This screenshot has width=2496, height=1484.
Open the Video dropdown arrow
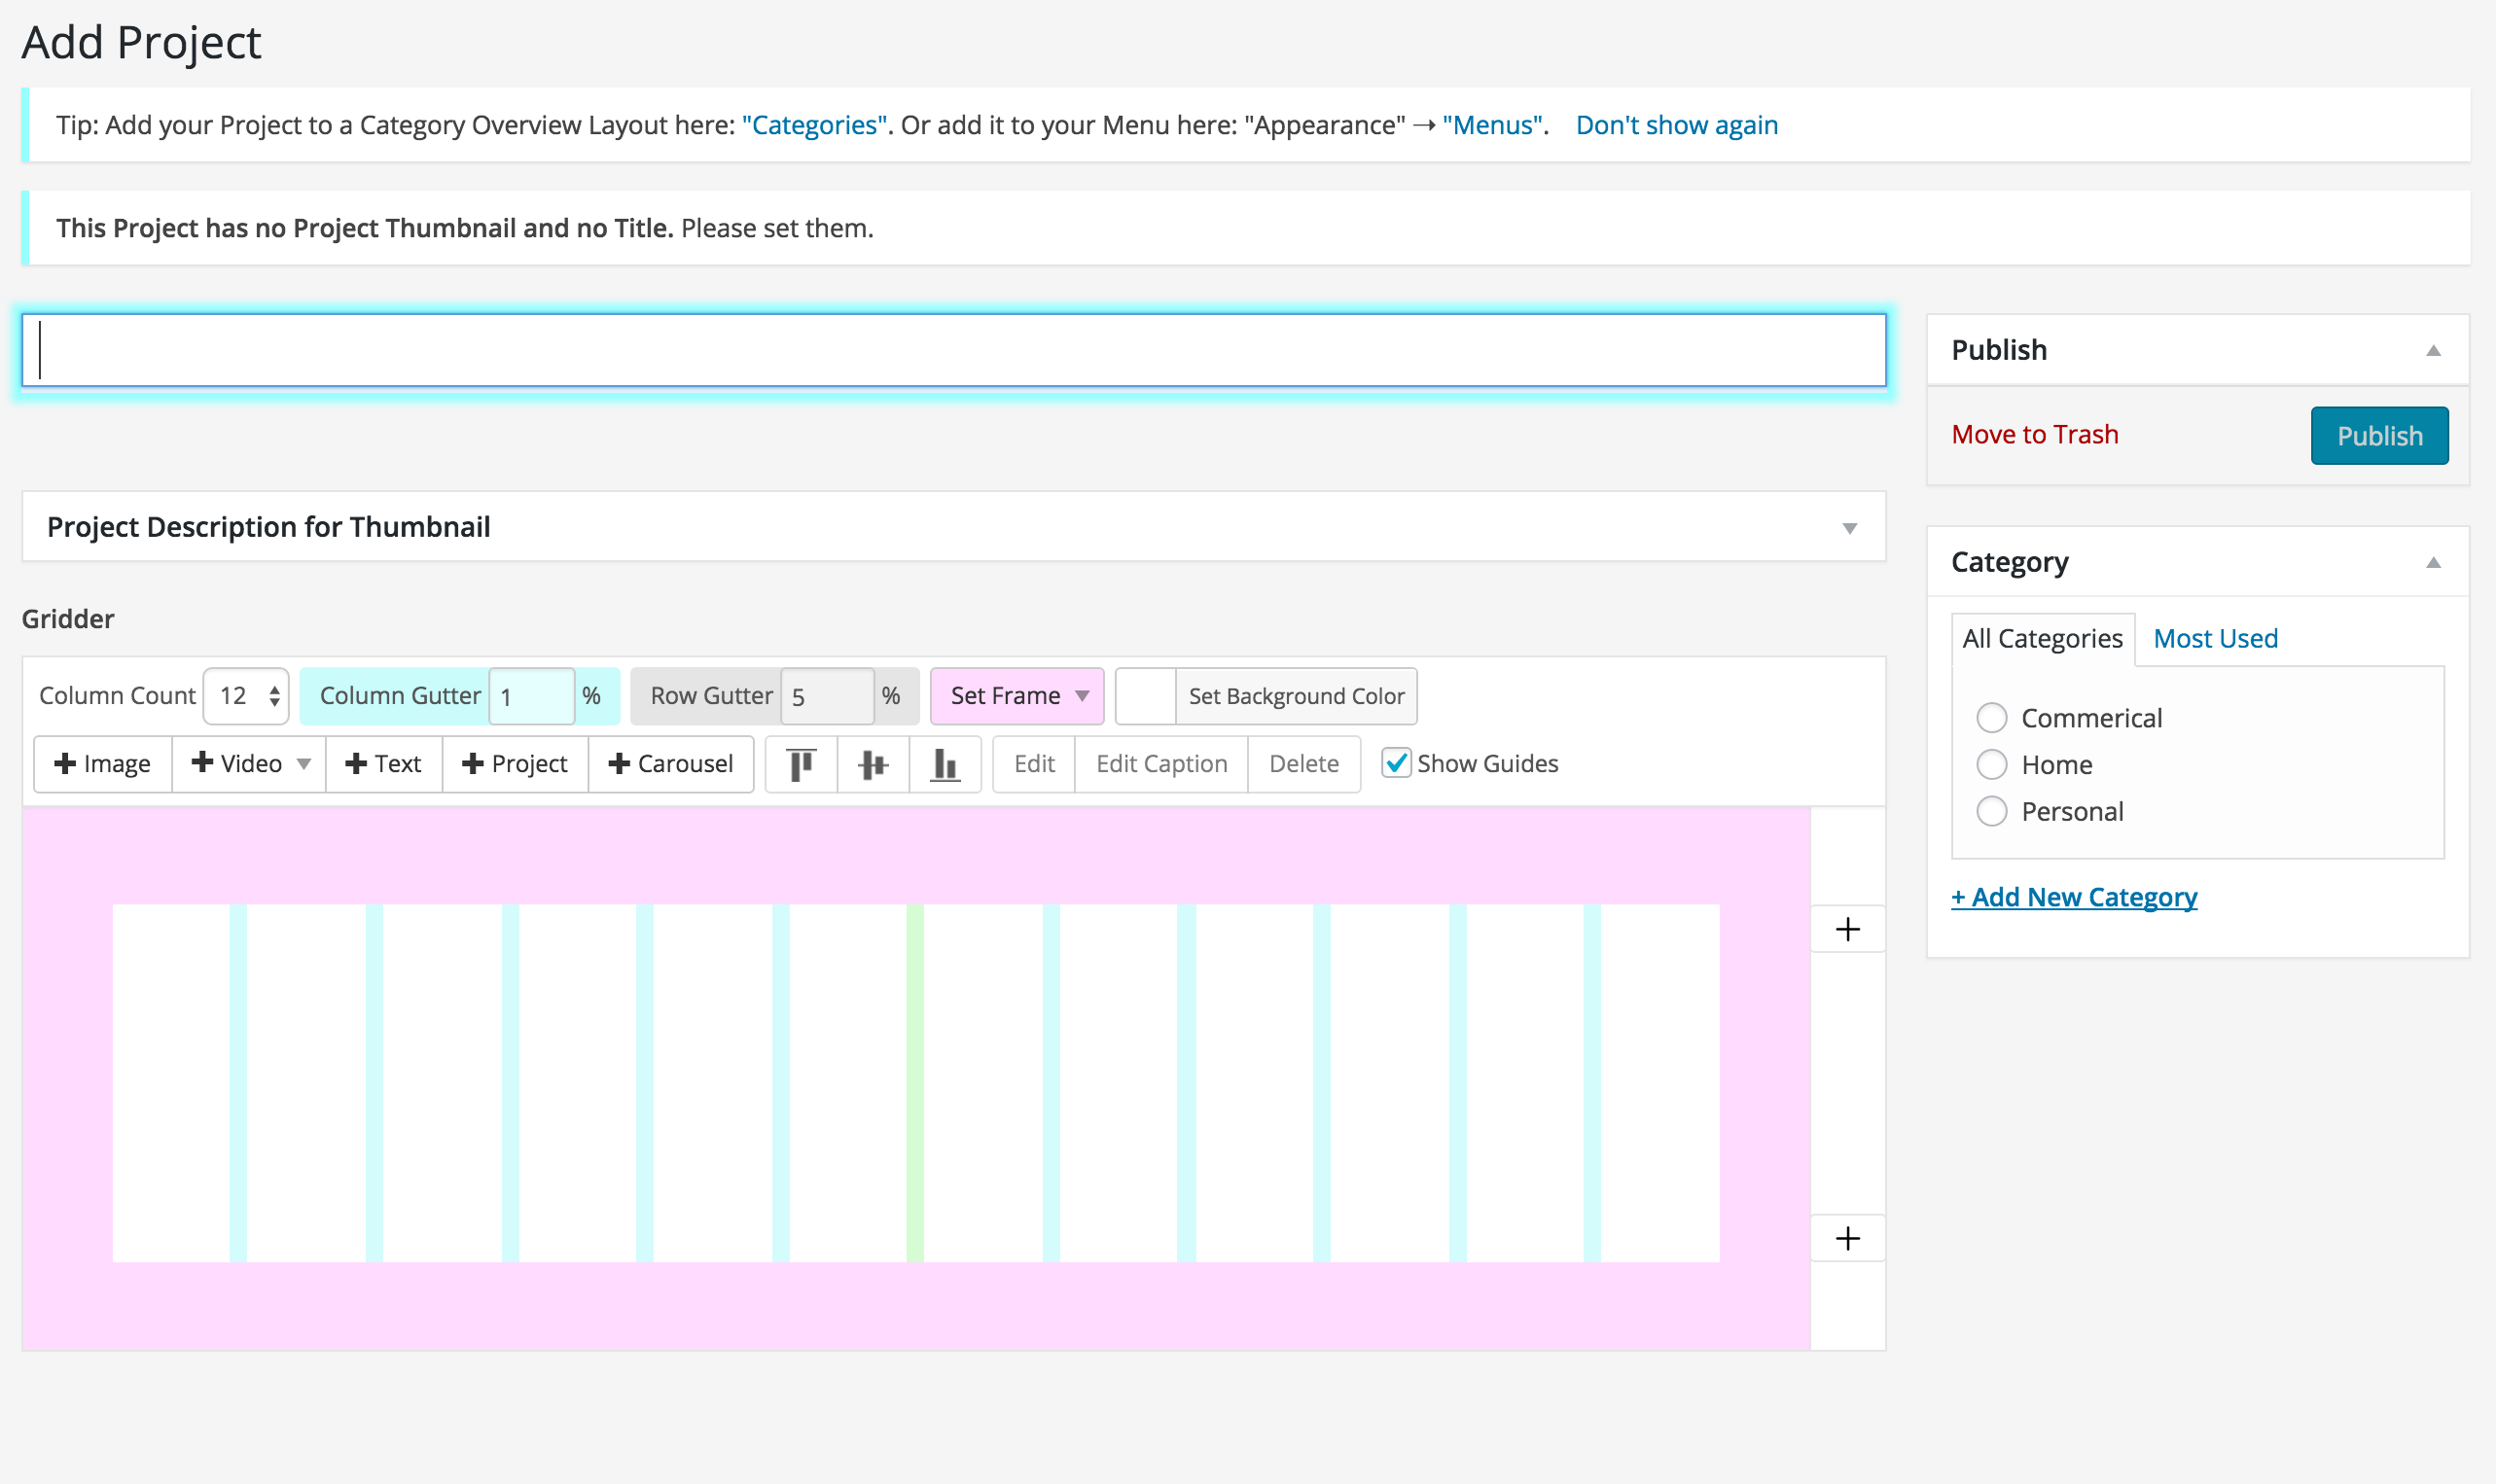tap(304, 765)
